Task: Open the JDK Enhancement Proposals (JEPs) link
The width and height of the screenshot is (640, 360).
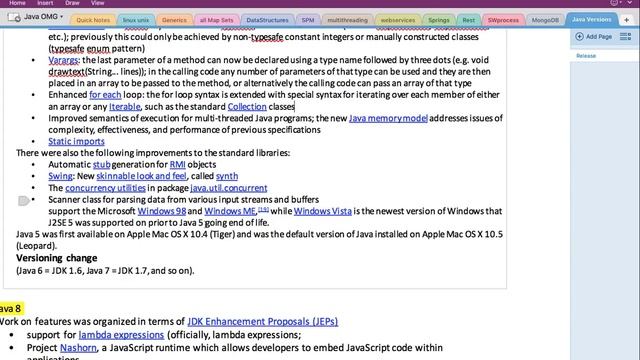Action: click(x=262, y=322)
